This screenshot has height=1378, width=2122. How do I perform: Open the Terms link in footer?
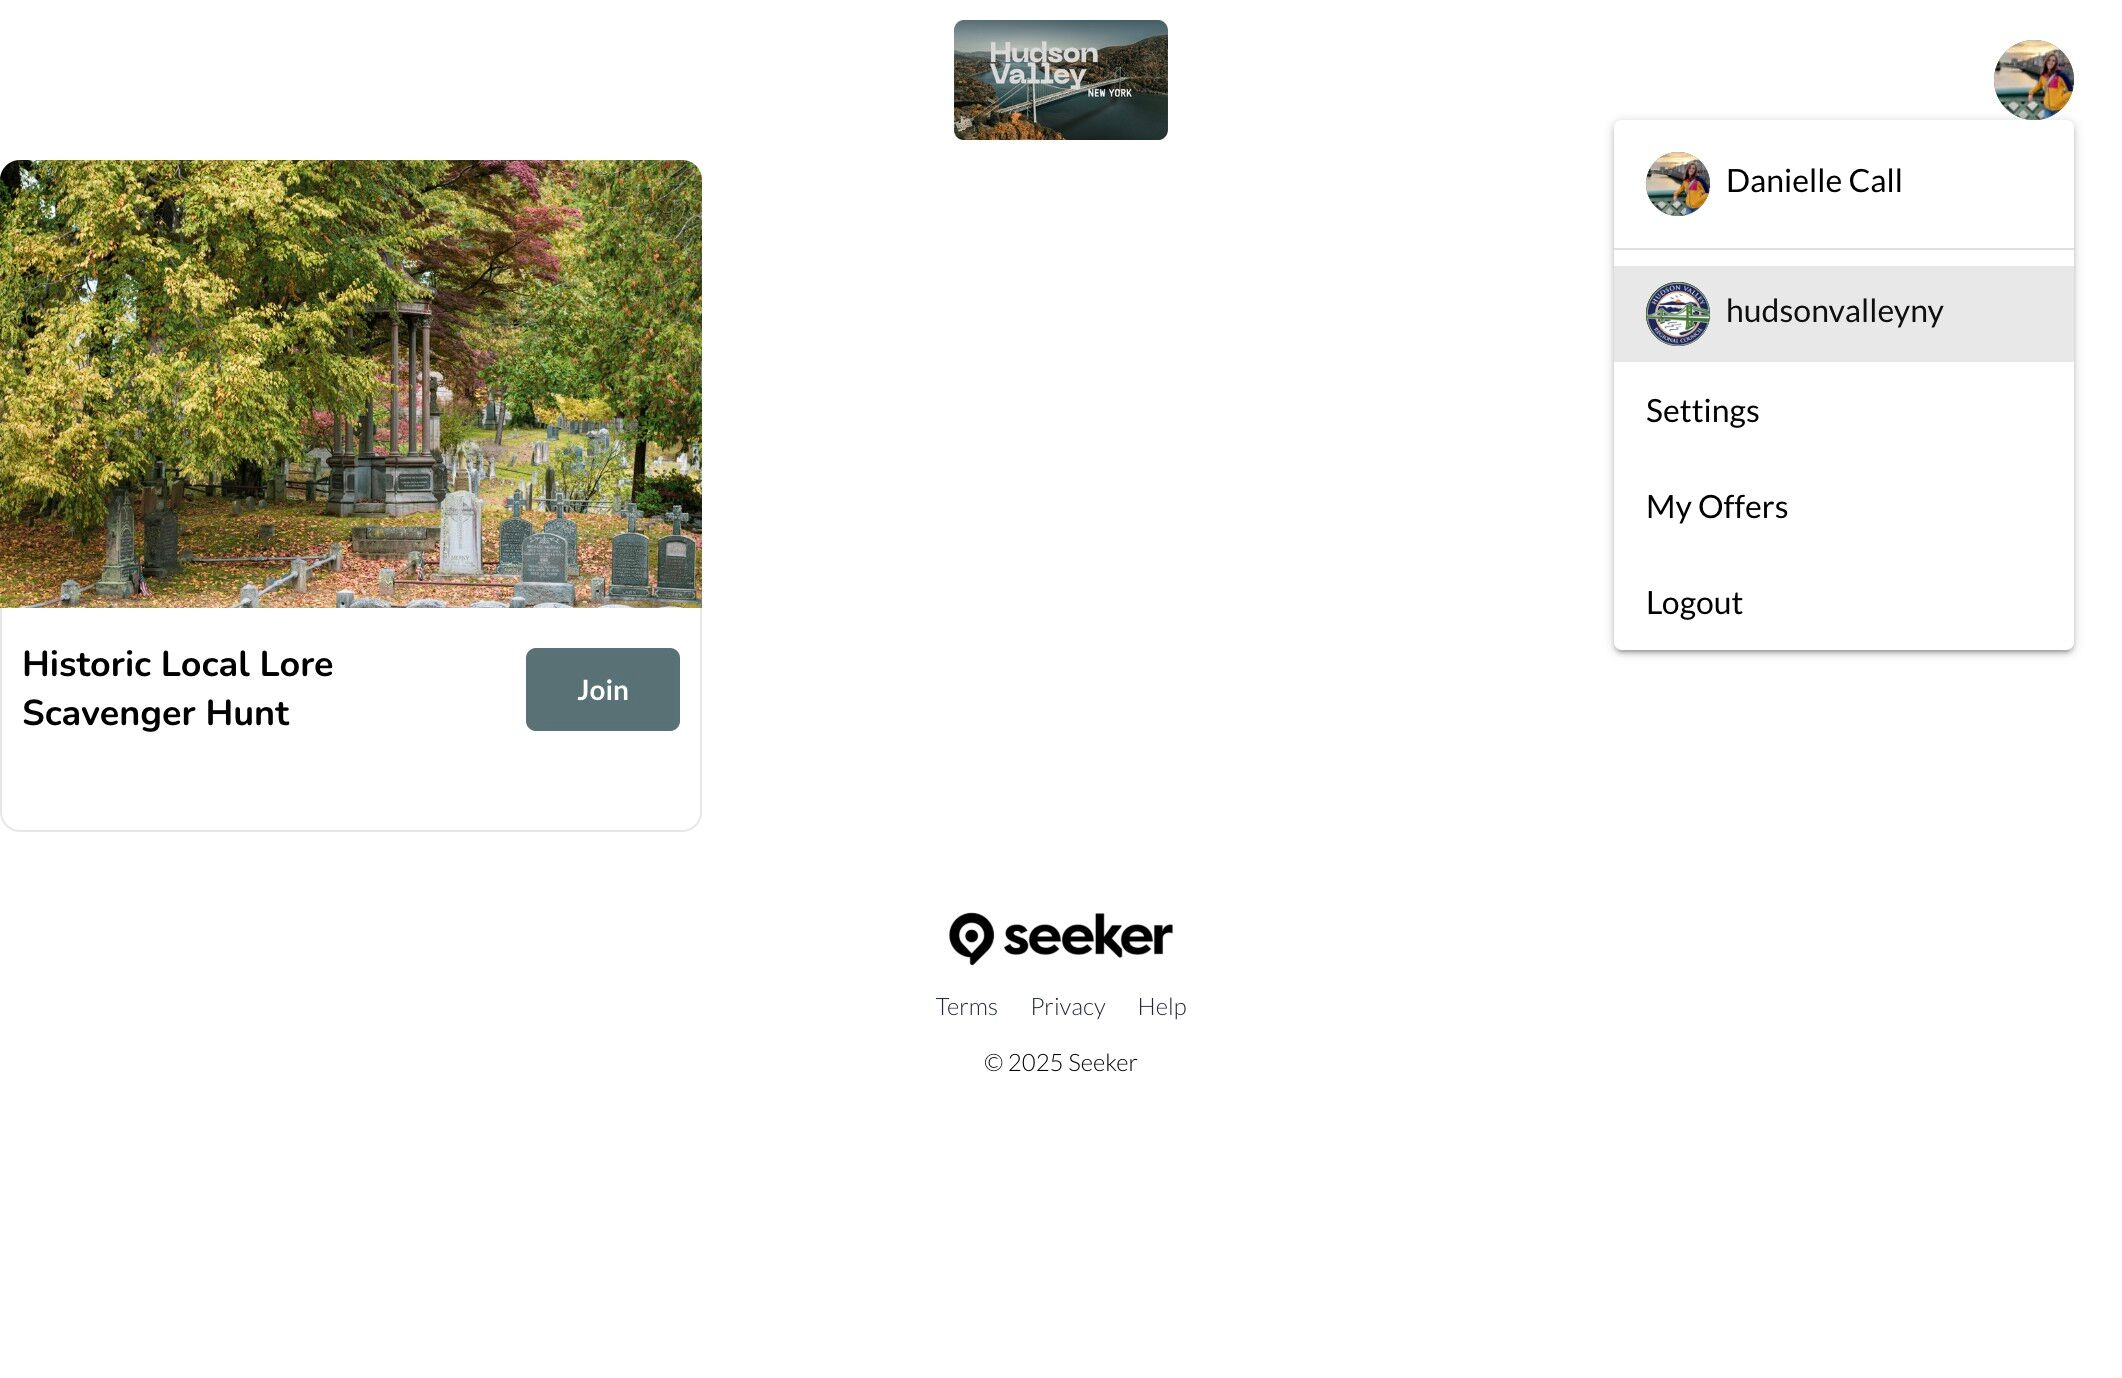coord(966,1006)
